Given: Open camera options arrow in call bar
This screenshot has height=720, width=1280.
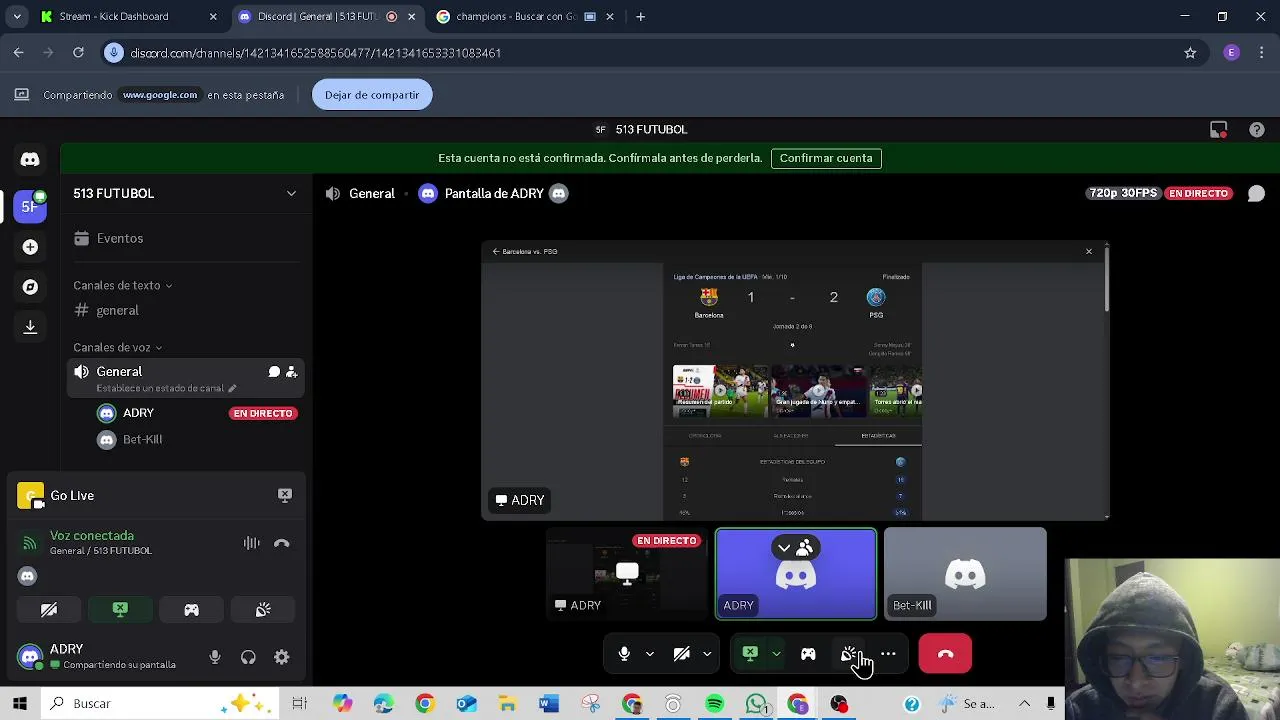Looking at the screenshot, I should pyautogui.click(x=707, y=654).
